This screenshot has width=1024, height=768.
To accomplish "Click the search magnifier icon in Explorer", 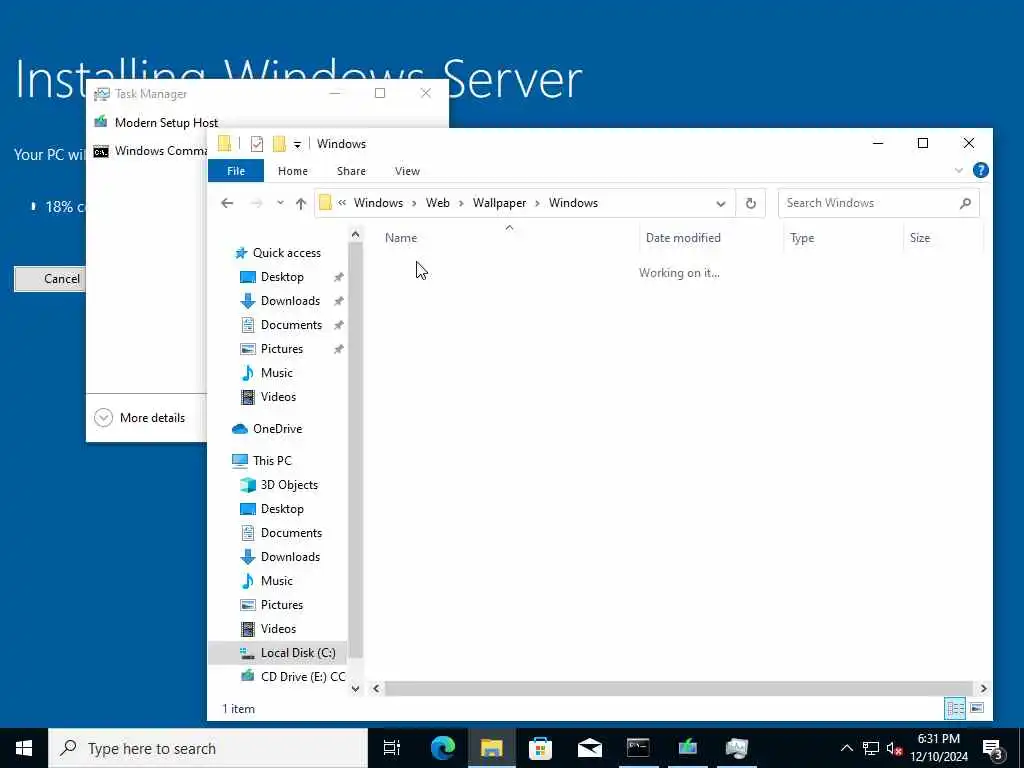I will pos(965,203).
